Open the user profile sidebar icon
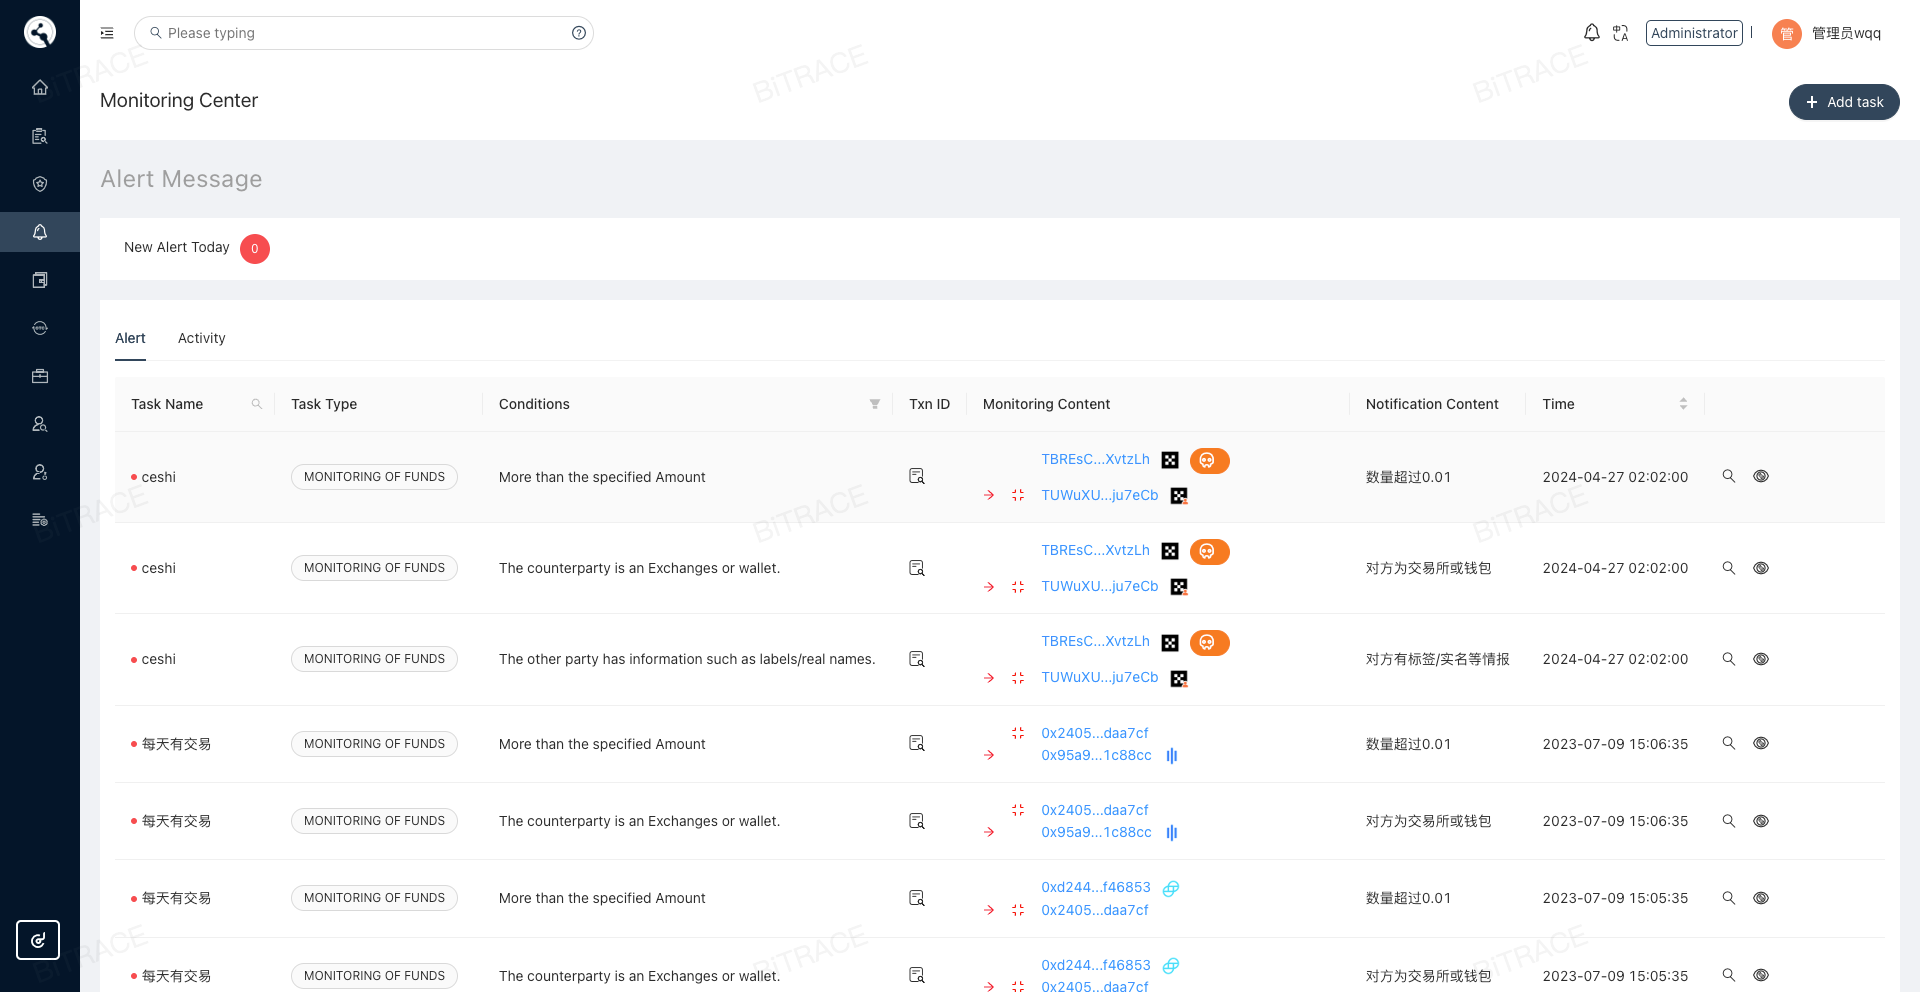Viewport: 1920px width, 992px height. click(x=40, y=424)
